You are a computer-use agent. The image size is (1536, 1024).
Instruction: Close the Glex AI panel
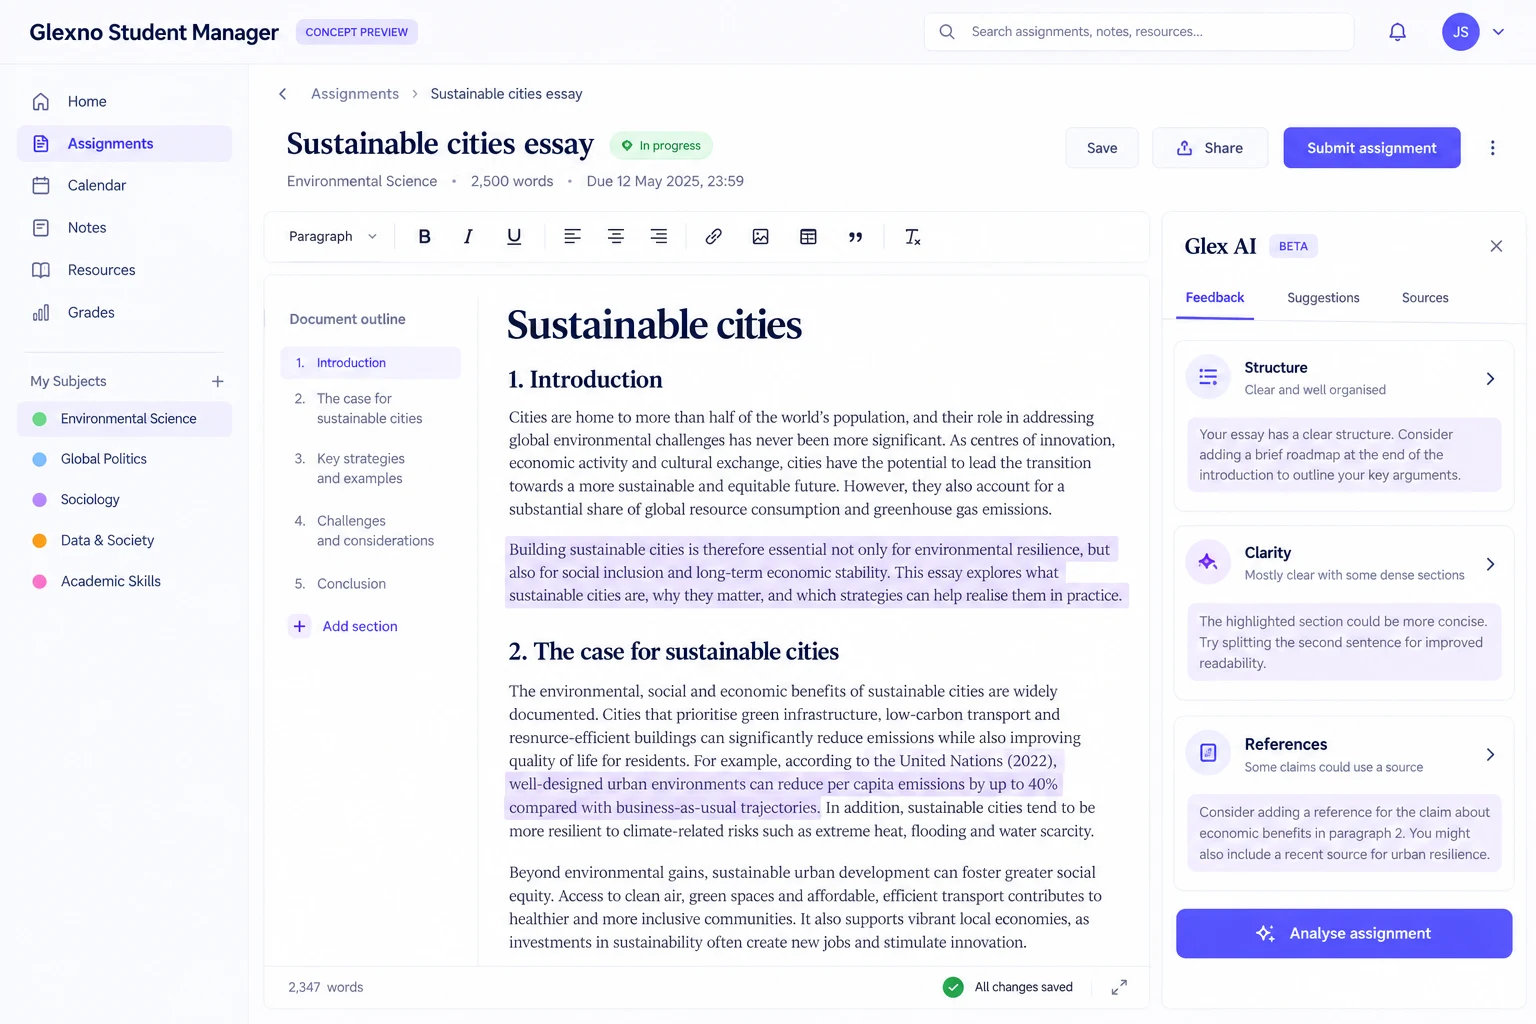(x=1496, y=246)
